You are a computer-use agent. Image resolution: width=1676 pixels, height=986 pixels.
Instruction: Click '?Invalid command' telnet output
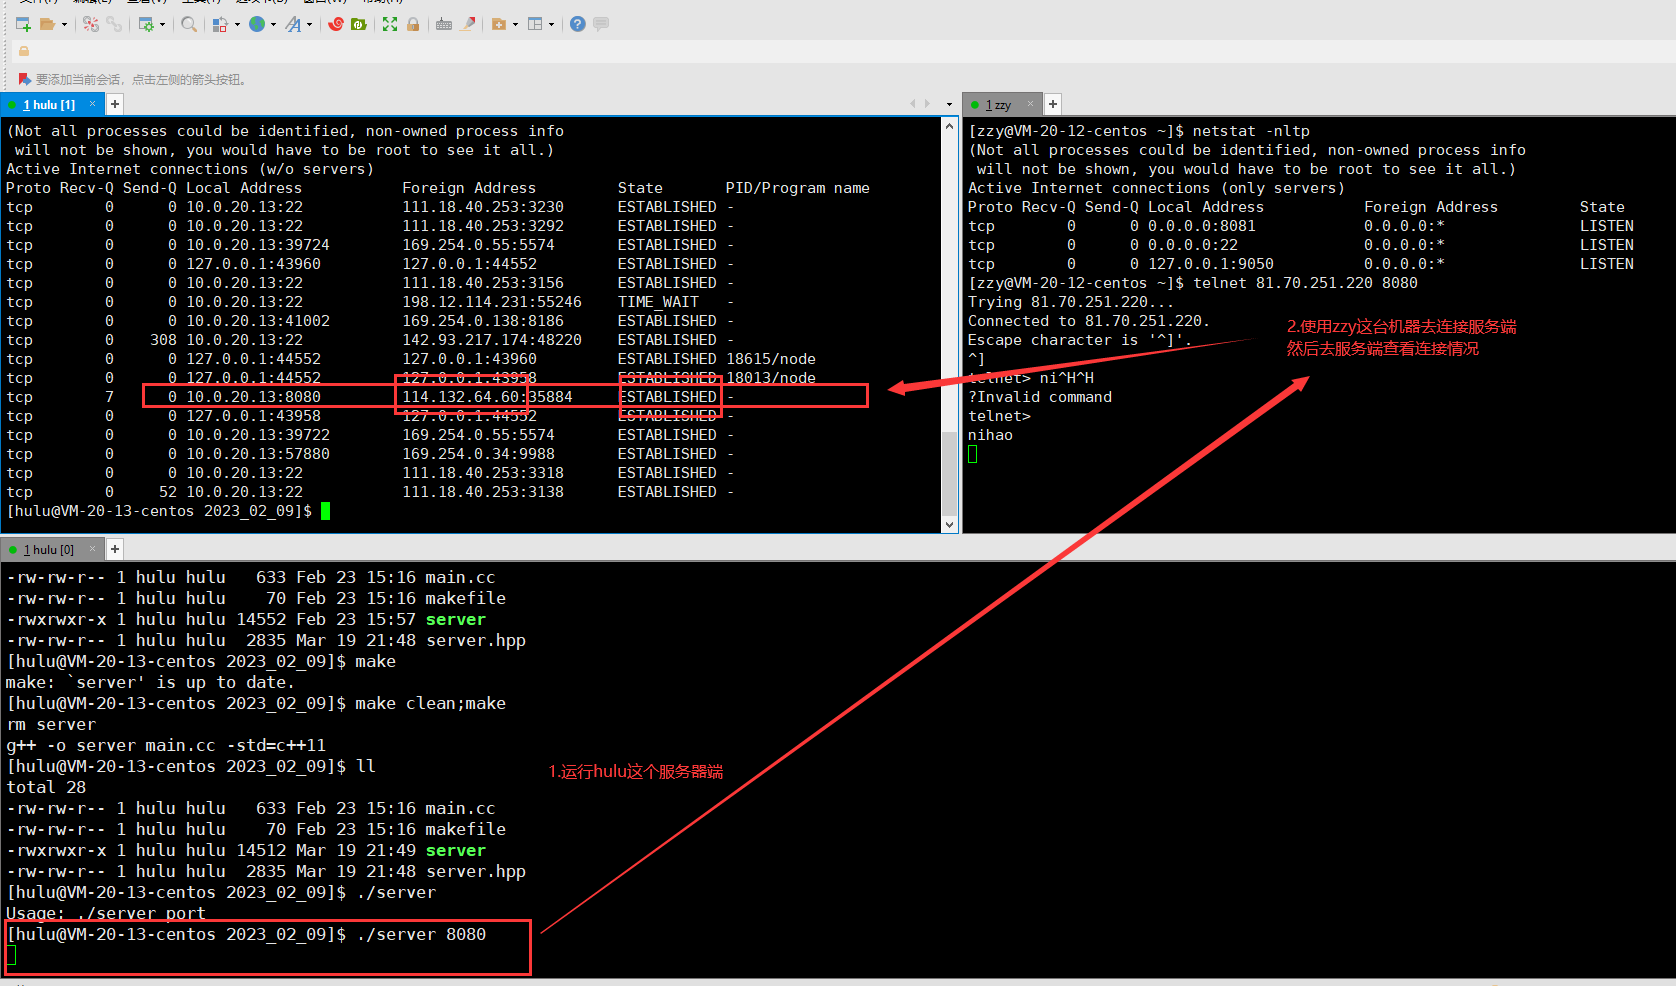(x=1040, y=397)
